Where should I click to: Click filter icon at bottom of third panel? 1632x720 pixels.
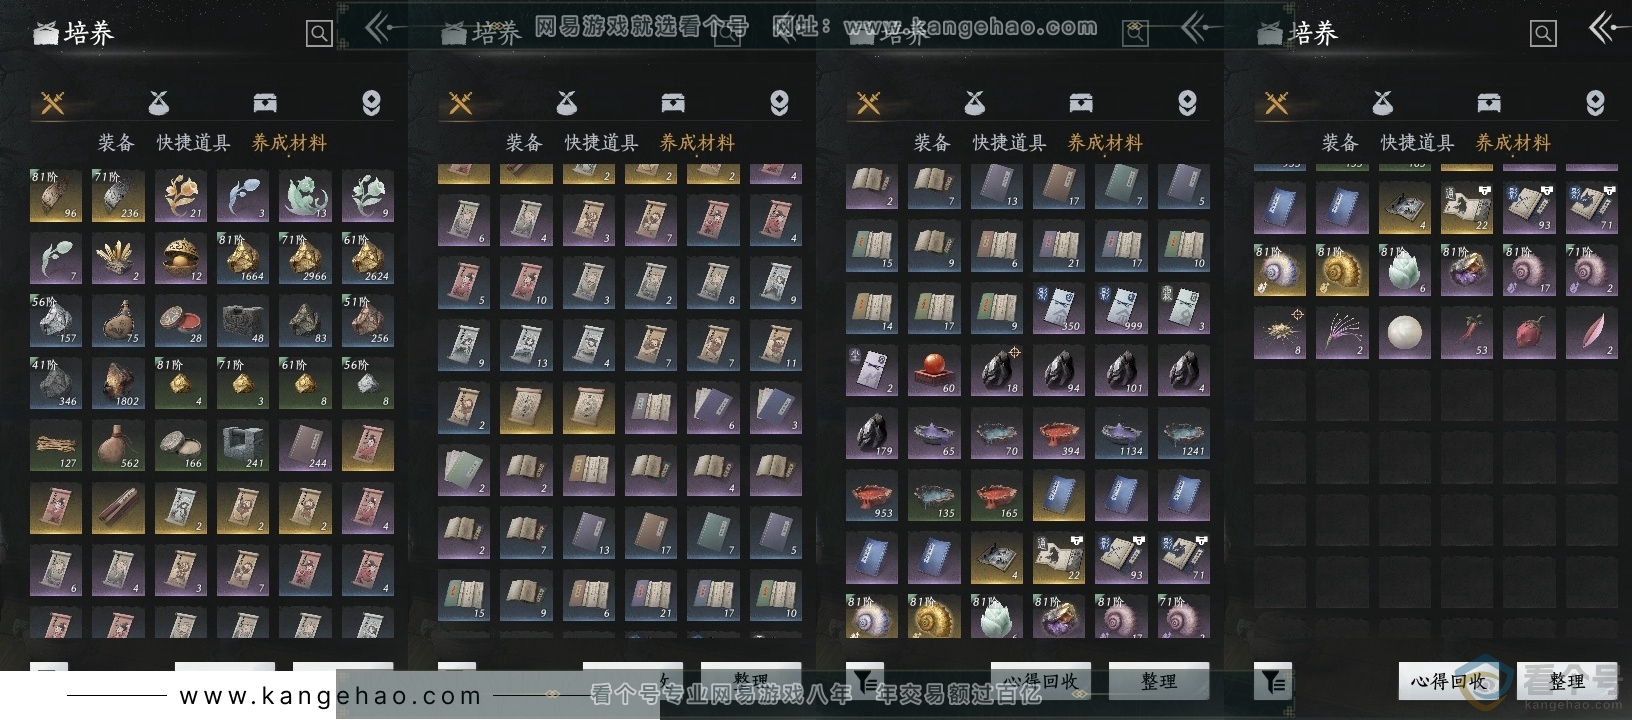[x=865, y=682]
